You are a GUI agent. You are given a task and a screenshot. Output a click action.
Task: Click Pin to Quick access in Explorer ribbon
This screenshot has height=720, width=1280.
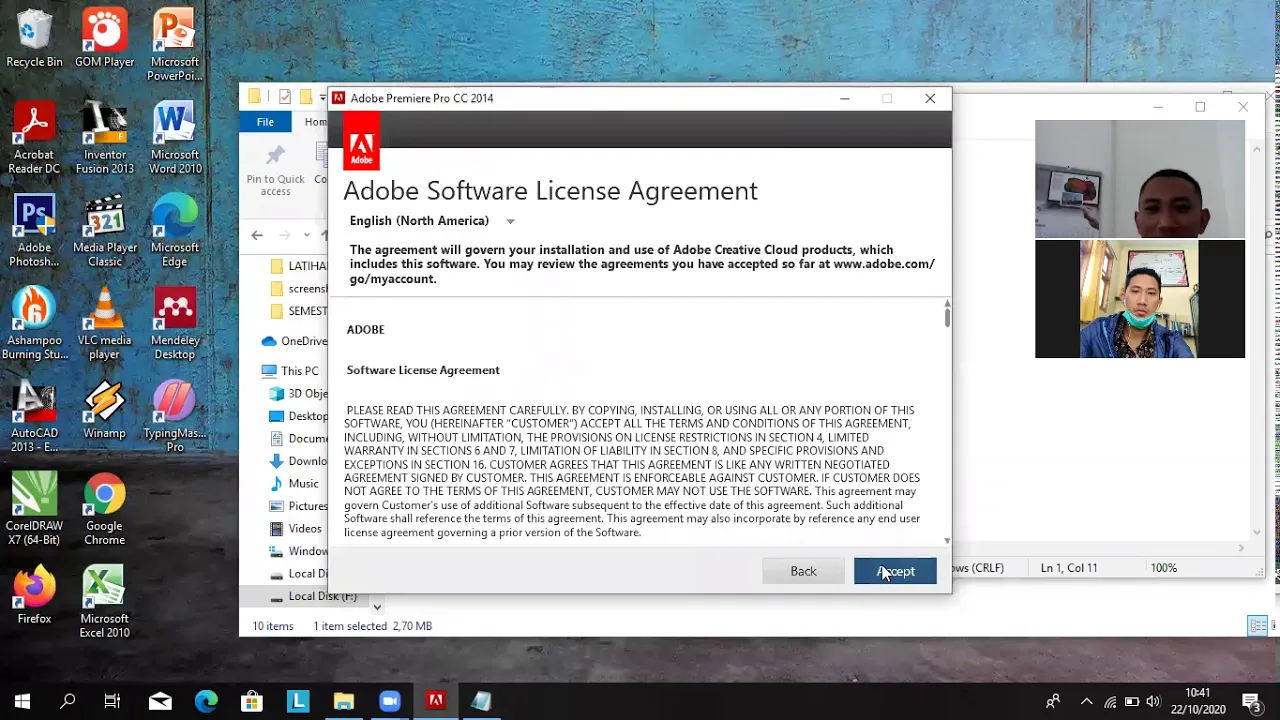(x=275, y=171)
